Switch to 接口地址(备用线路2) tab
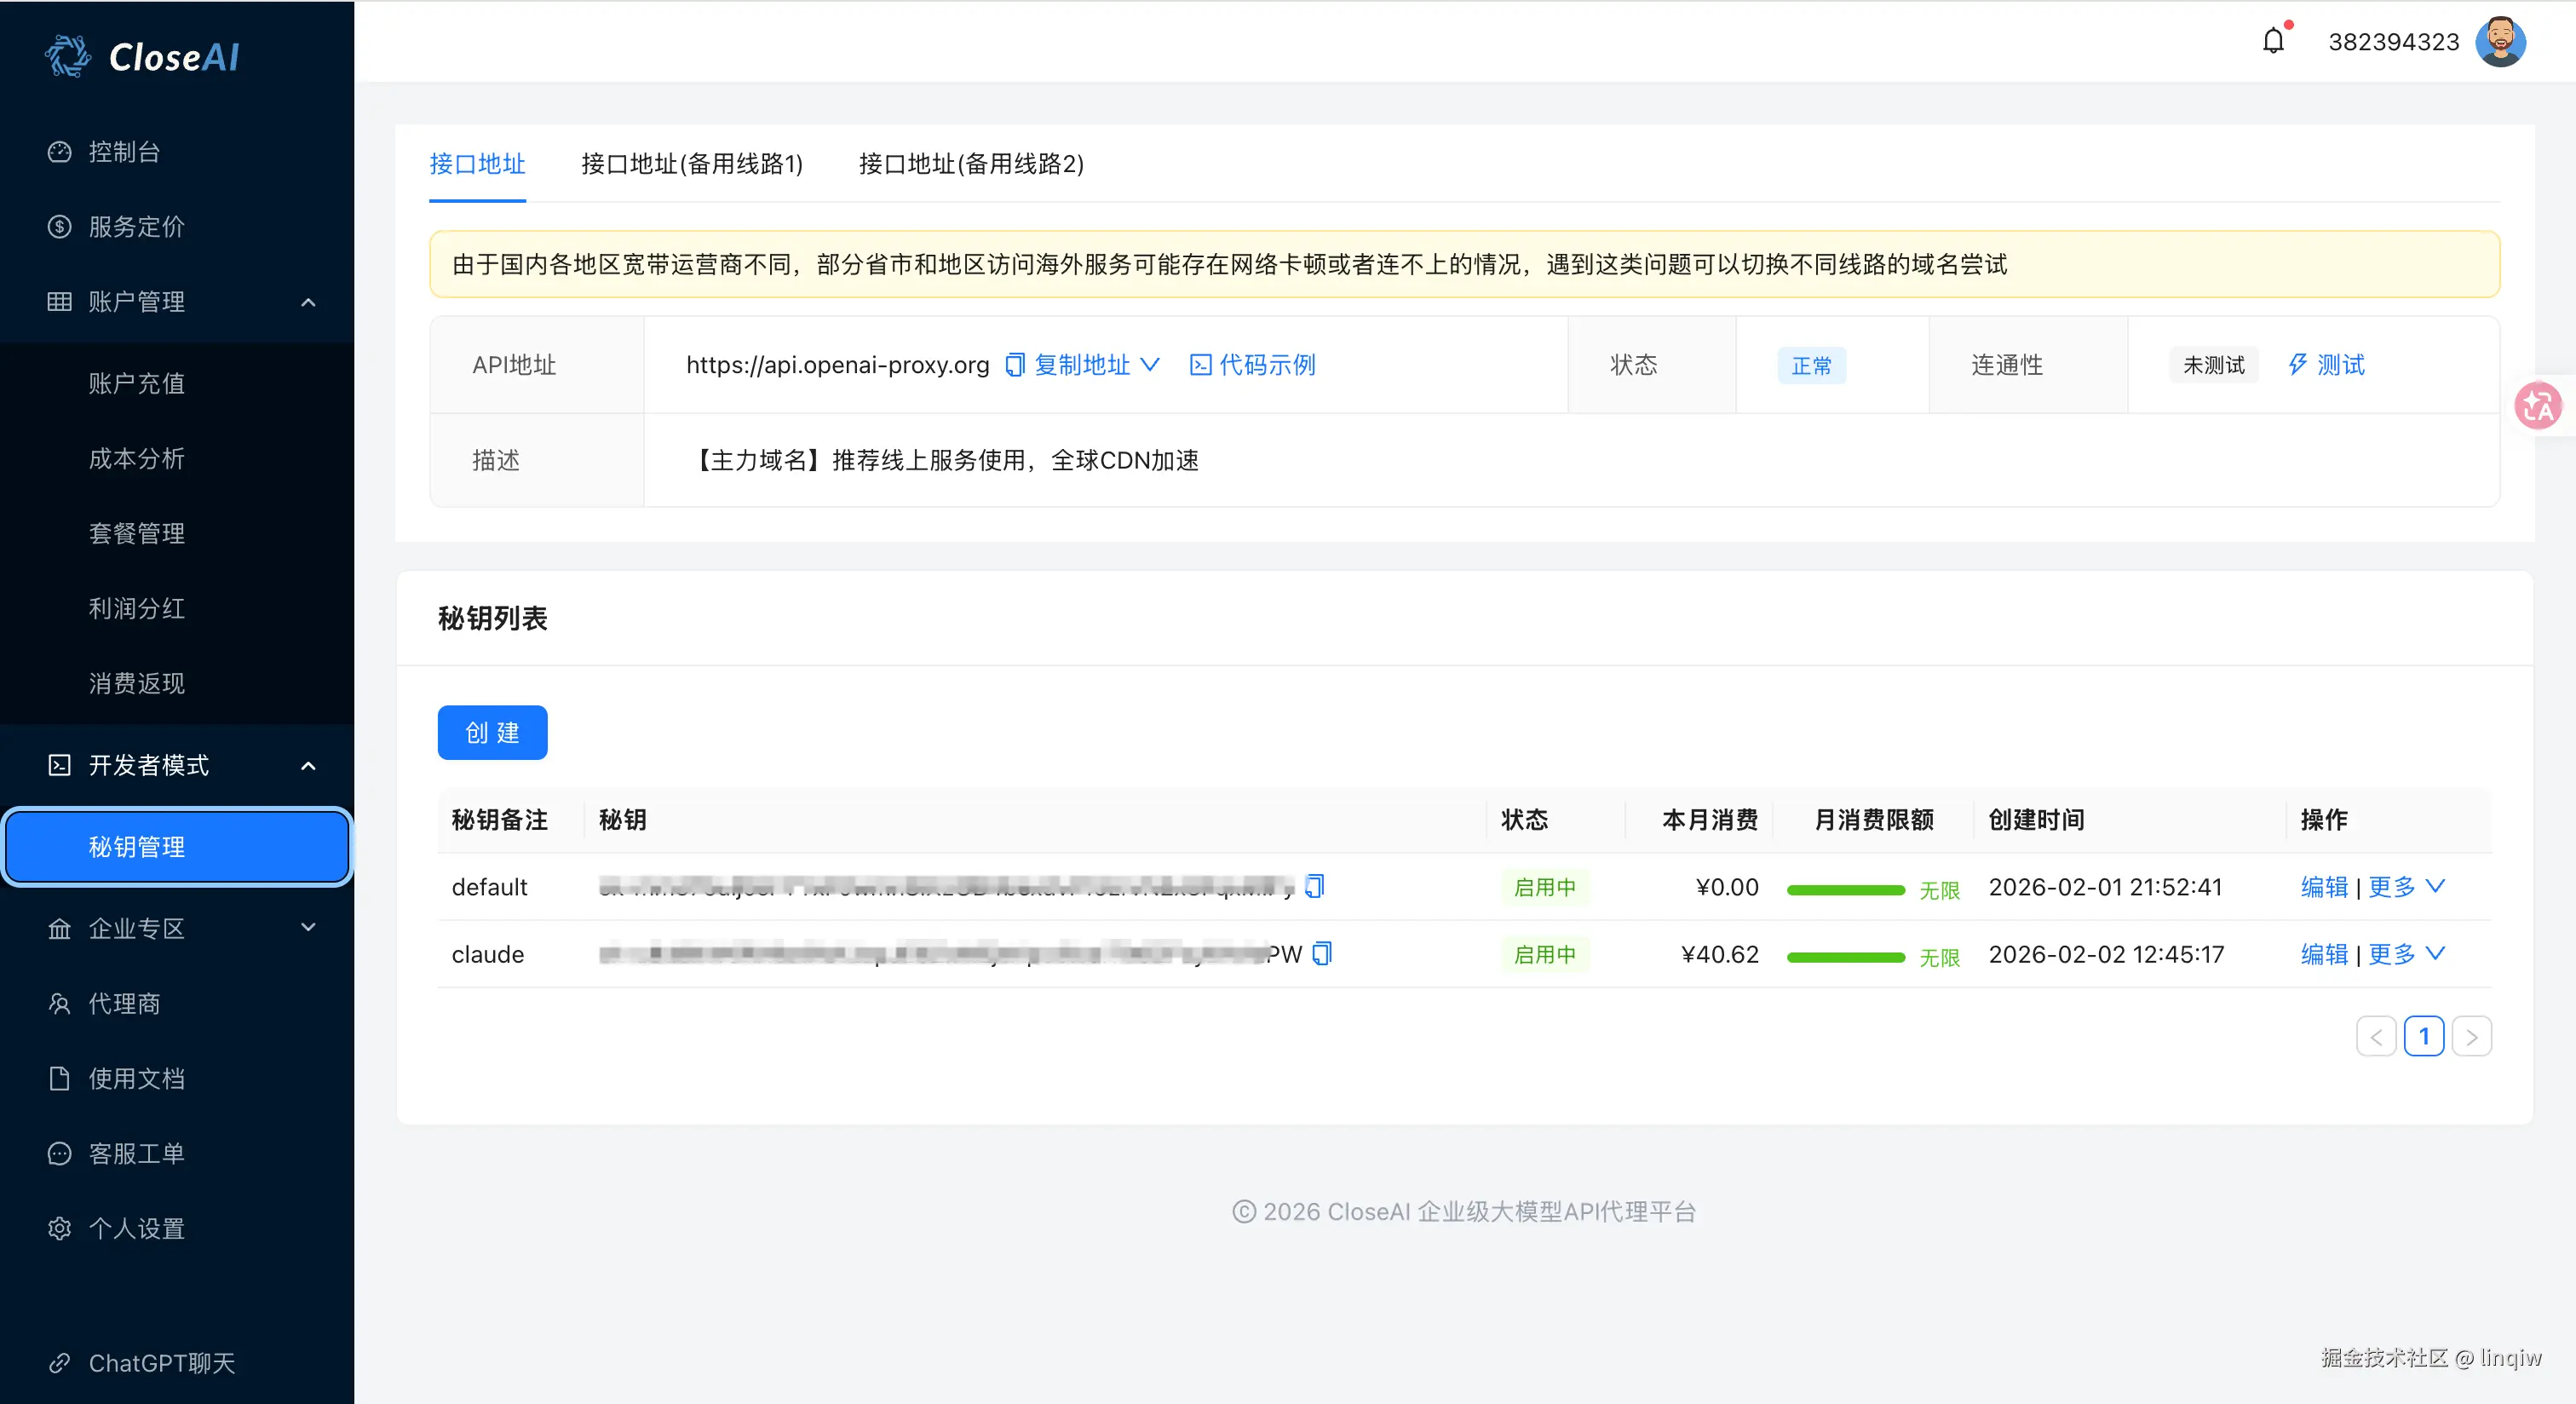 pyautogui.click(x=971, y=164)
